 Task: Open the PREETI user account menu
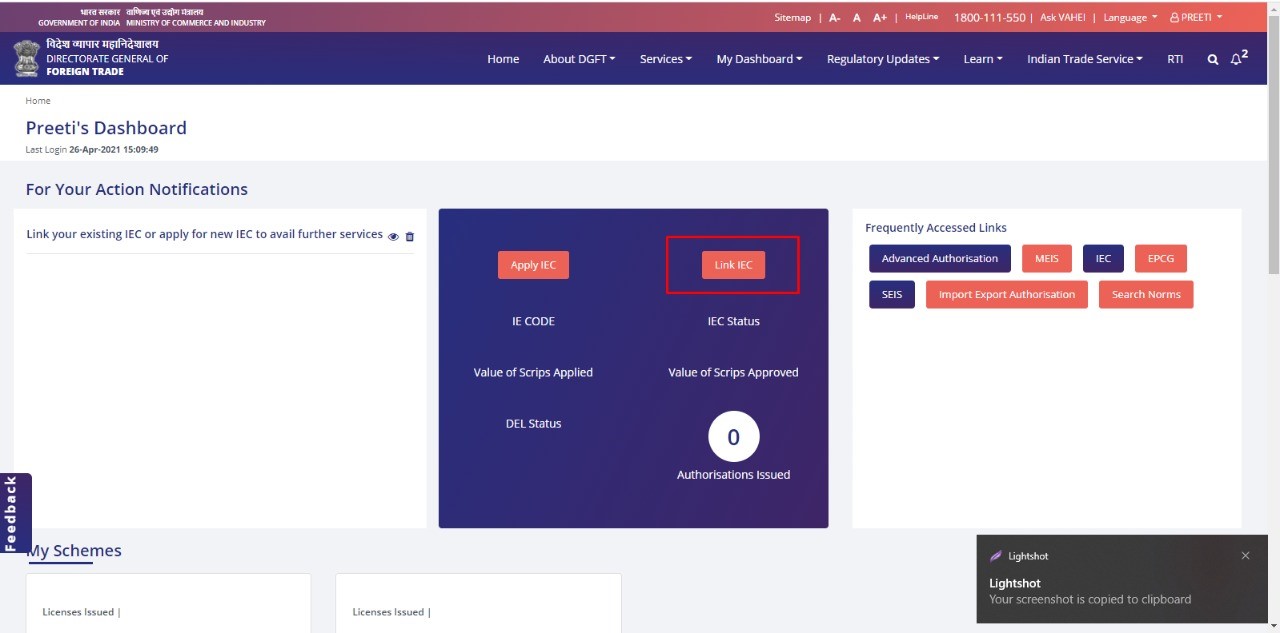[1196, 18]
